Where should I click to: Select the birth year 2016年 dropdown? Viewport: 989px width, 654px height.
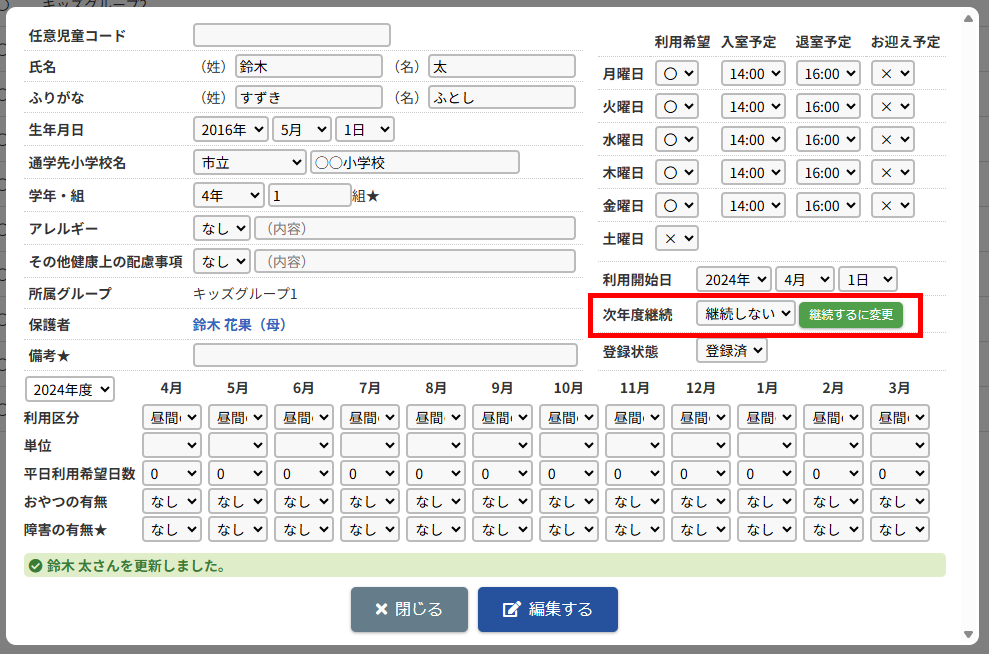[231, 129]
